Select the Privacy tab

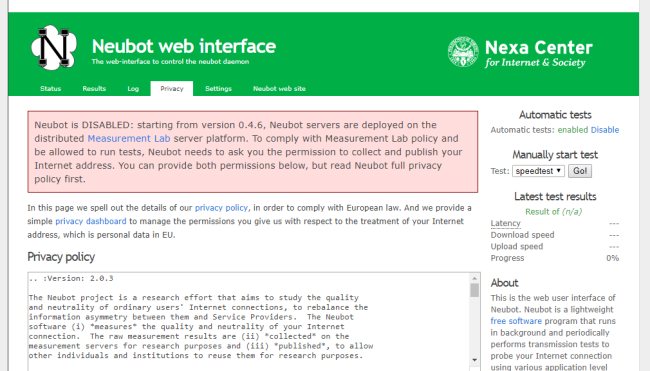click(172, 89)
